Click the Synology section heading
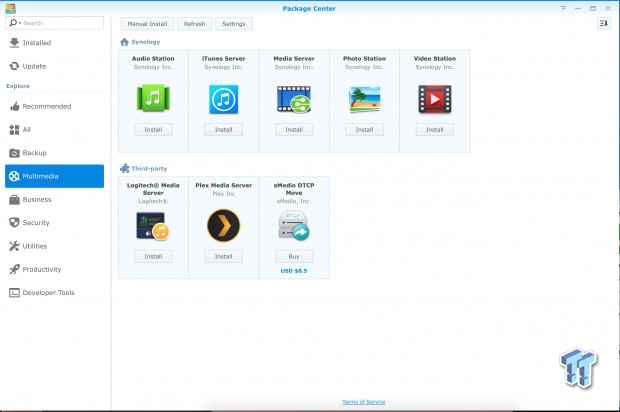 point(146,42)
